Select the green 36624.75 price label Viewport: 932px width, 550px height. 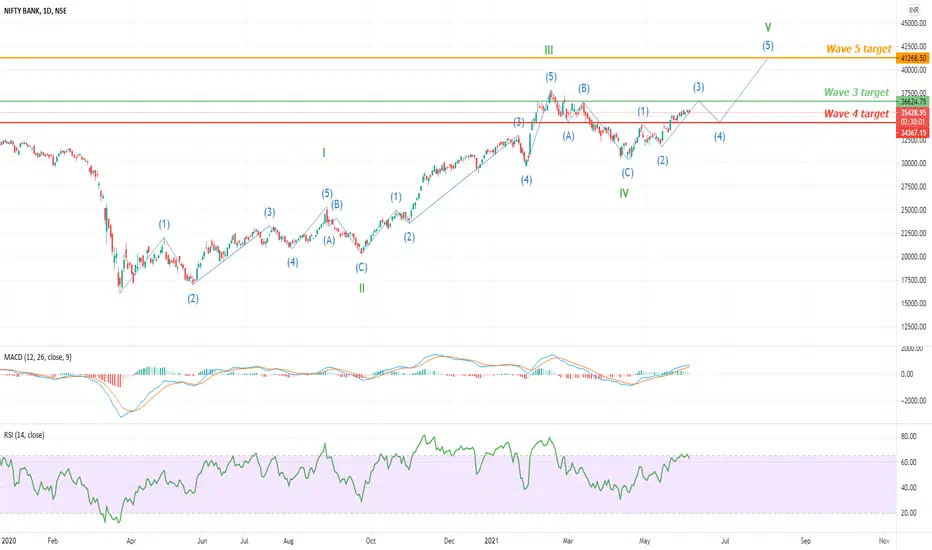[x=914, y=102]
